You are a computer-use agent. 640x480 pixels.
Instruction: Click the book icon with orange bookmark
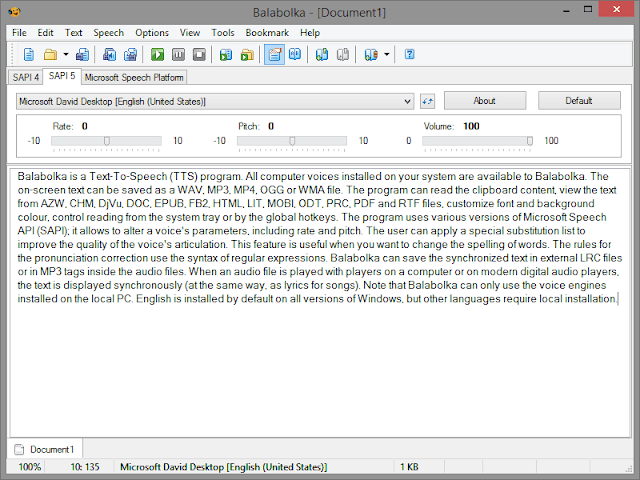(371, 54)
